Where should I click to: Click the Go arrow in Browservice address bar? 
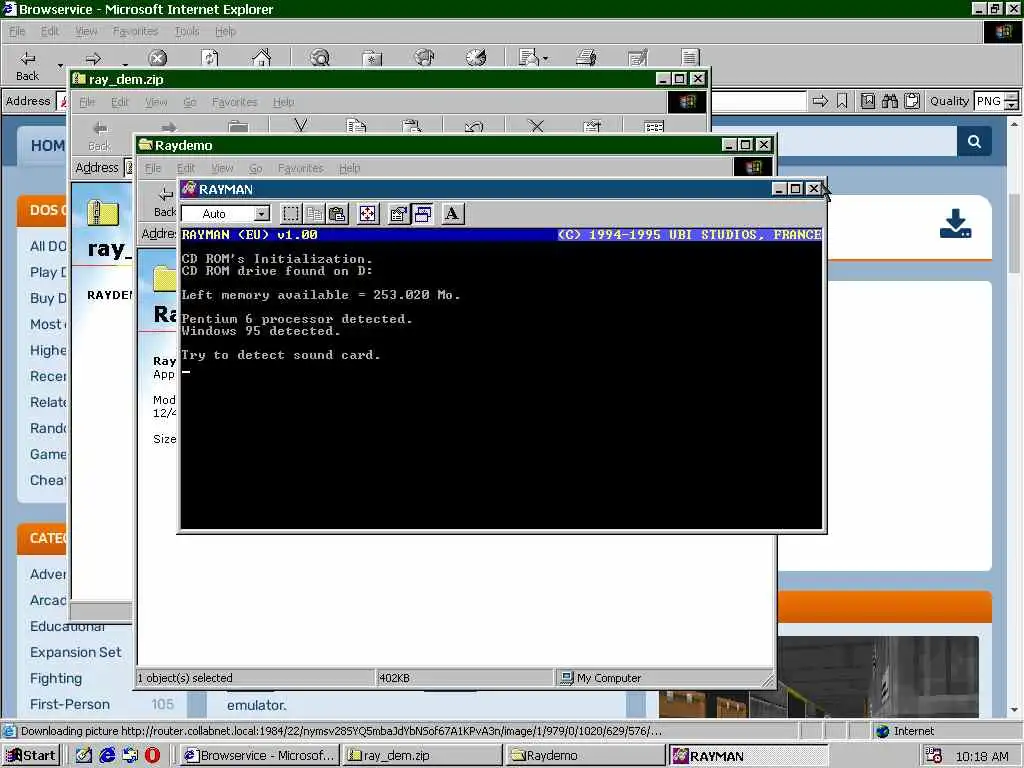point(820,101)
